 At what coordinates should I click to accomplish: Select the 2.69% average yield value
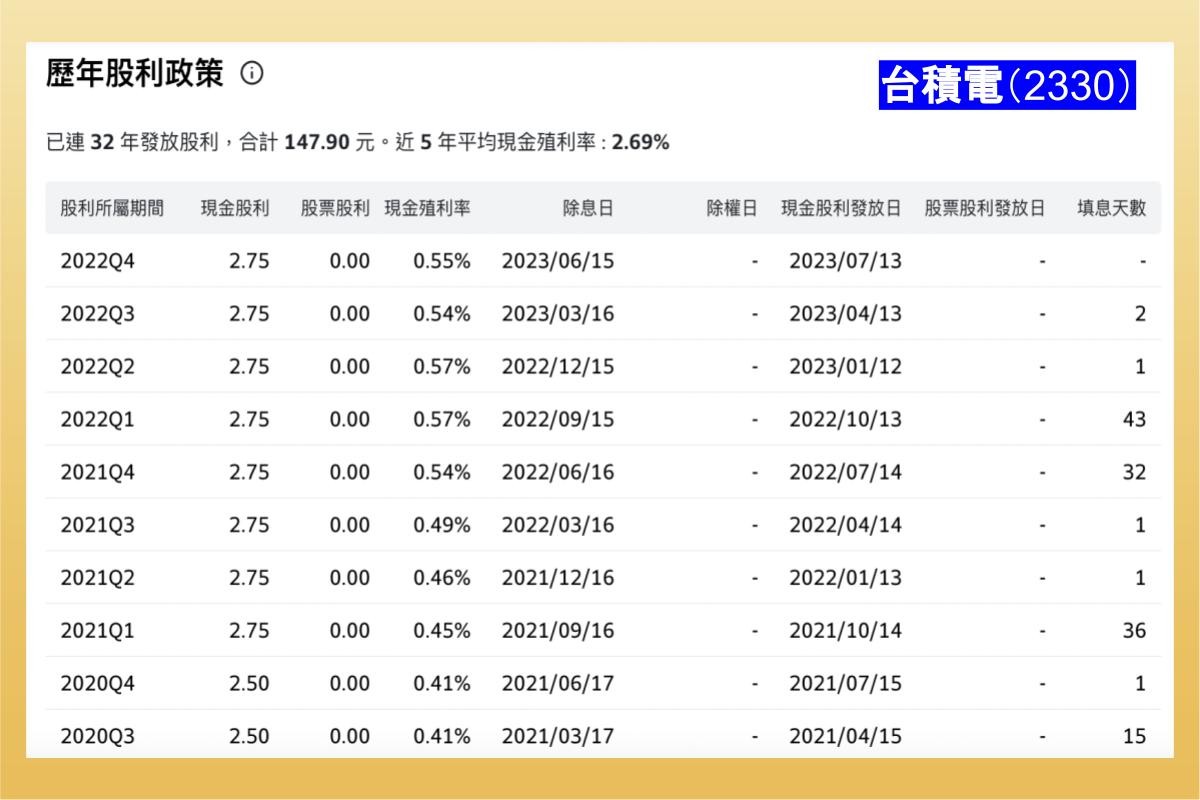click(640, 142)
